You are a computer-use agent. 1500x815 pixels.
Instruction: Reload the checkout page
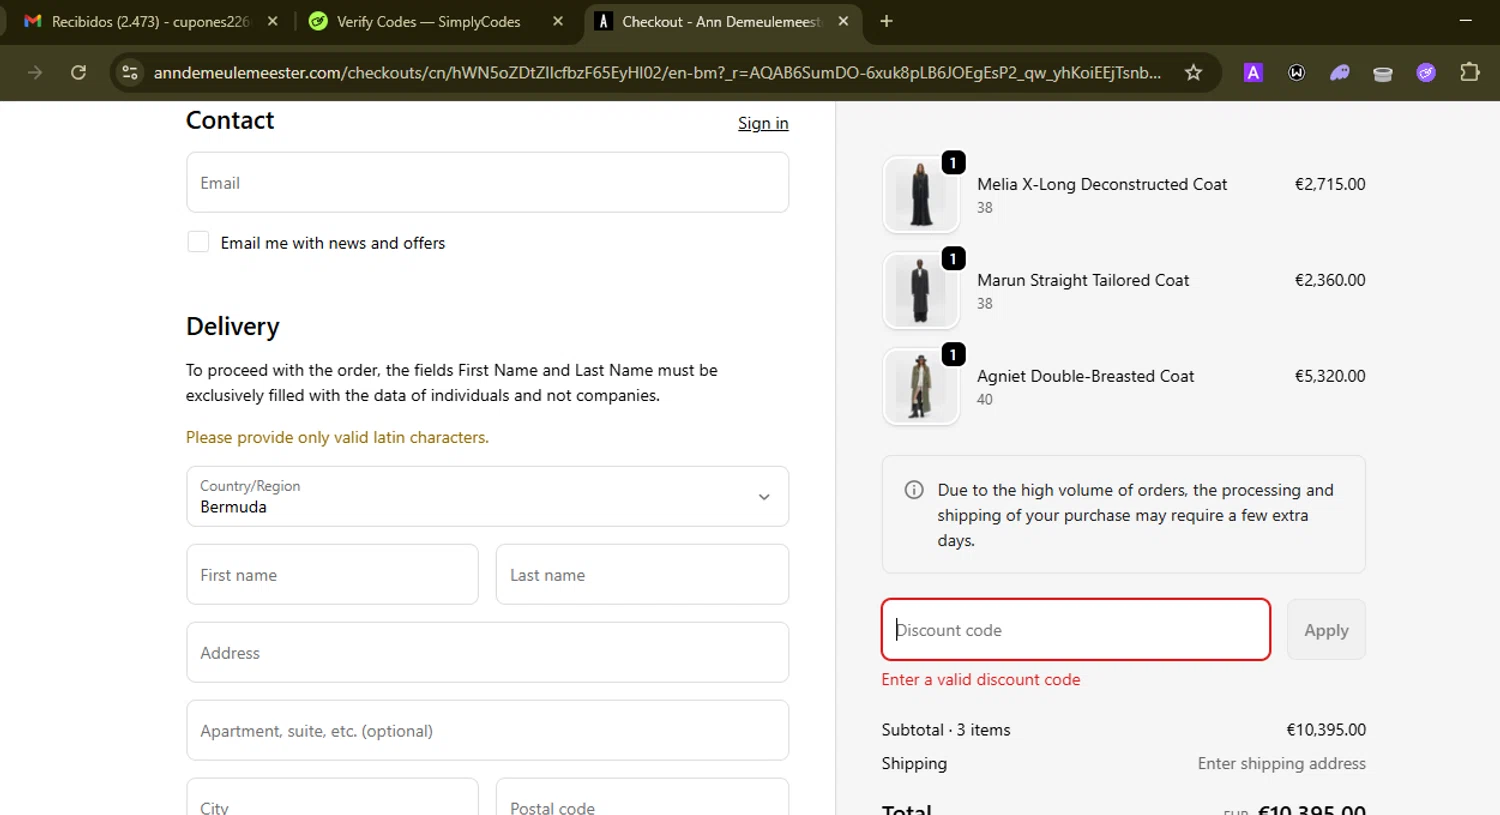pos(78,72)
